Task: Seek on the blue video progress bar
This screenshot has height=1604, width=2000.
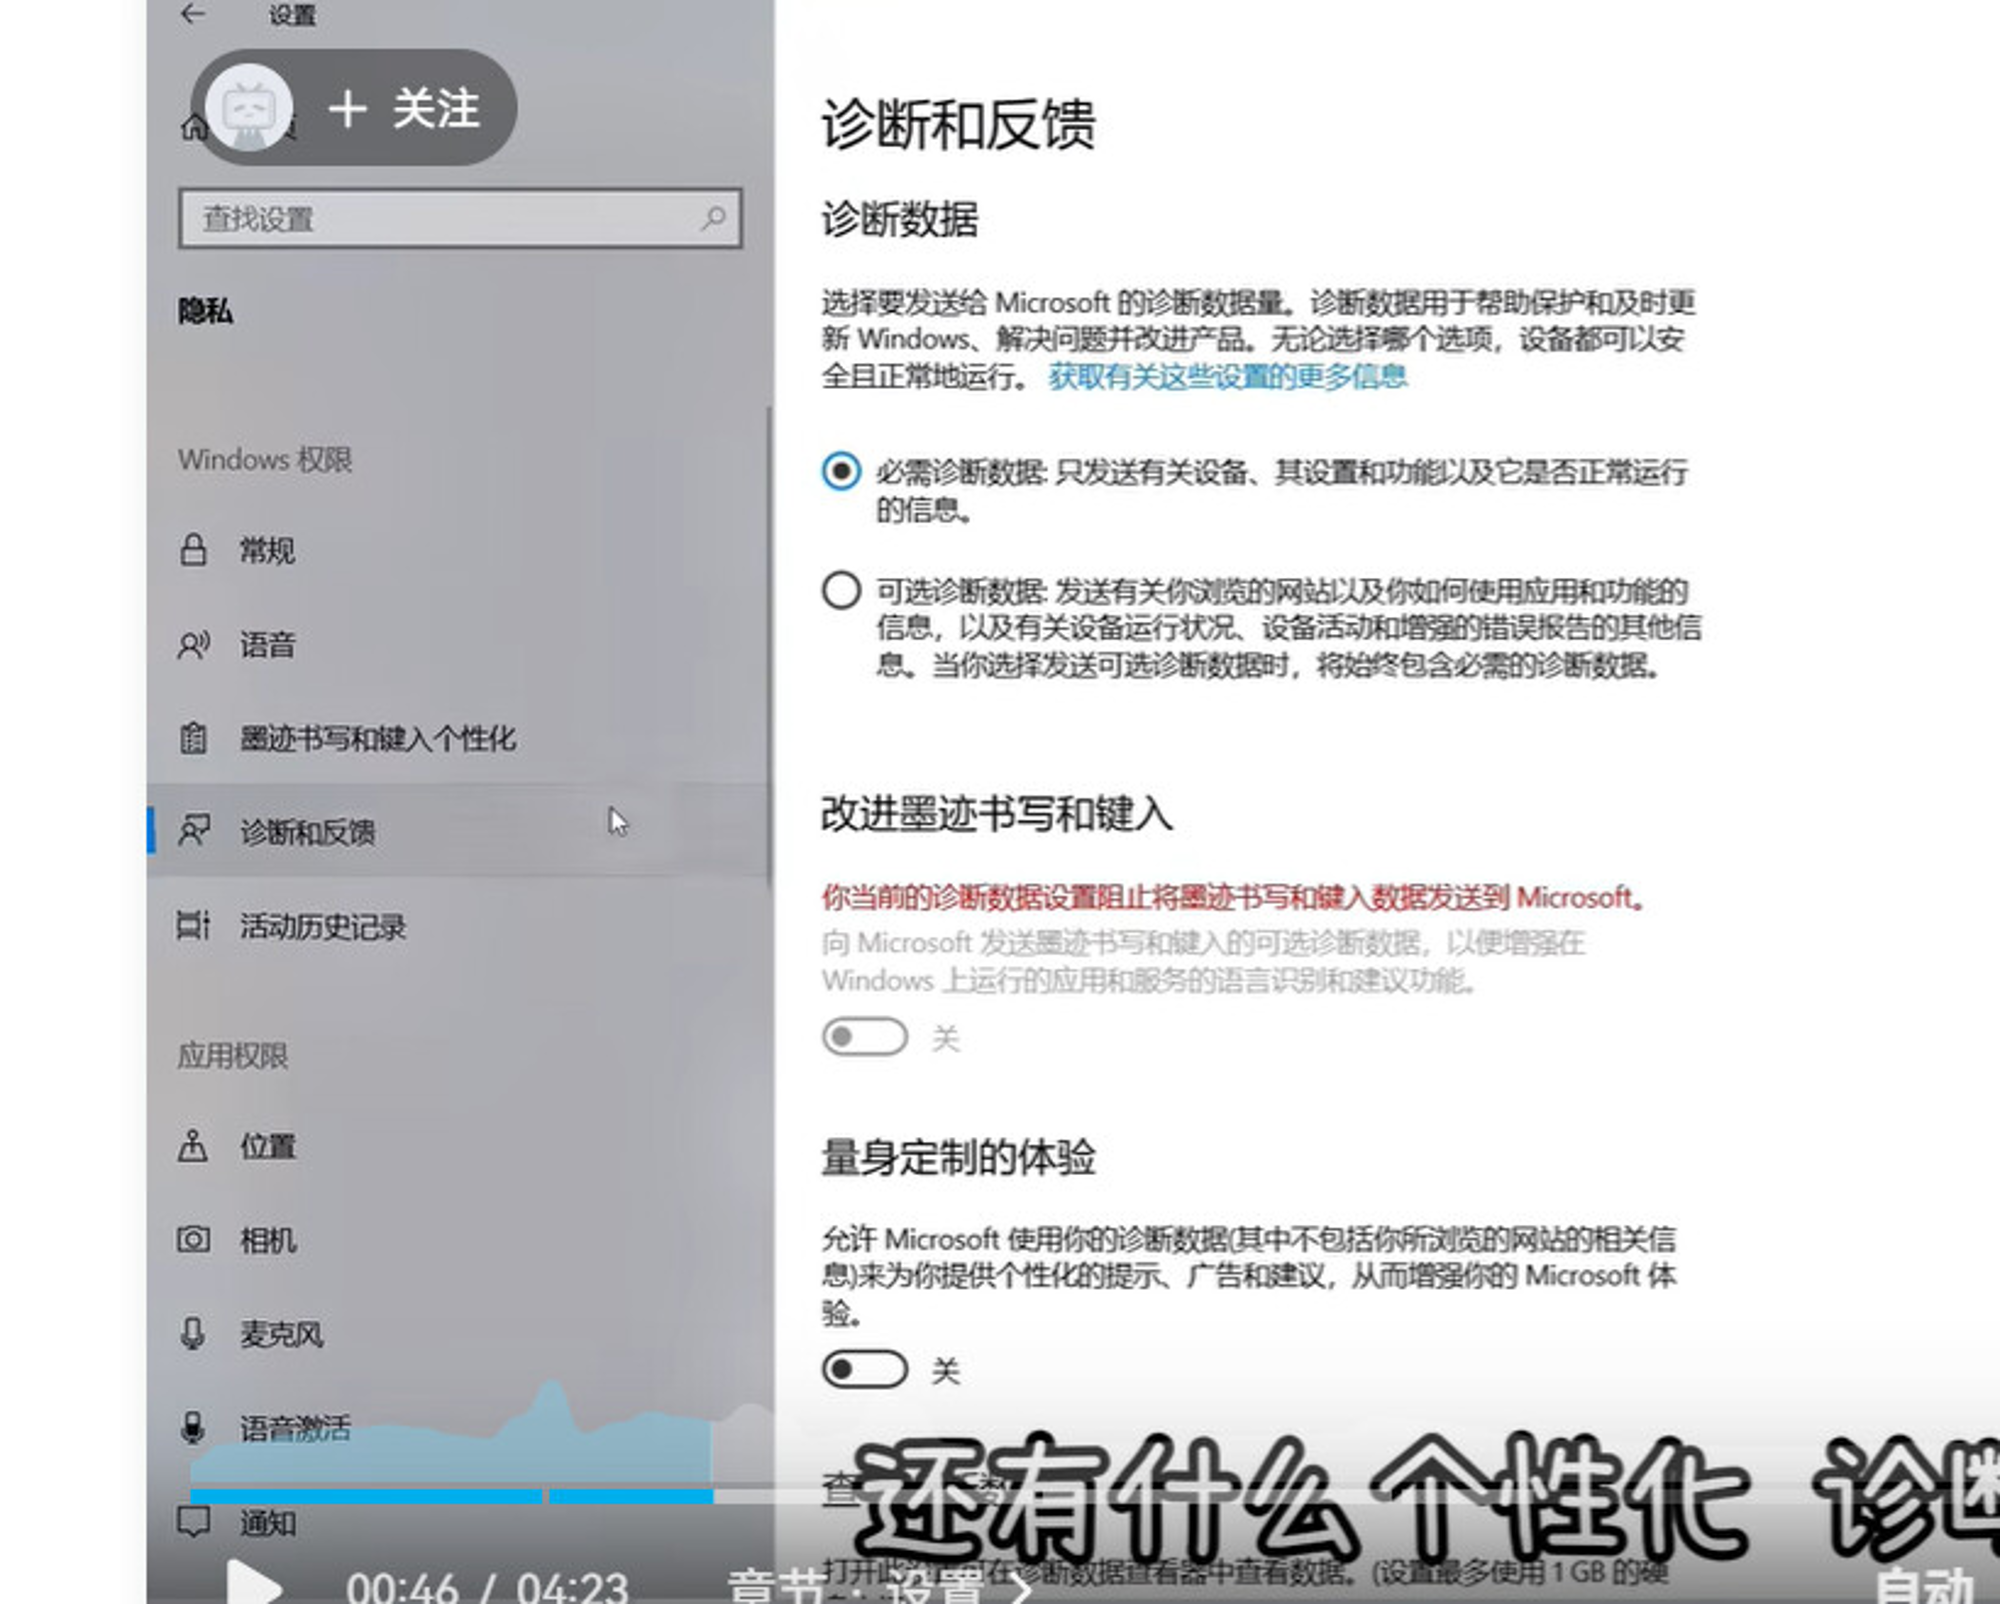Action: point(452,1496)
